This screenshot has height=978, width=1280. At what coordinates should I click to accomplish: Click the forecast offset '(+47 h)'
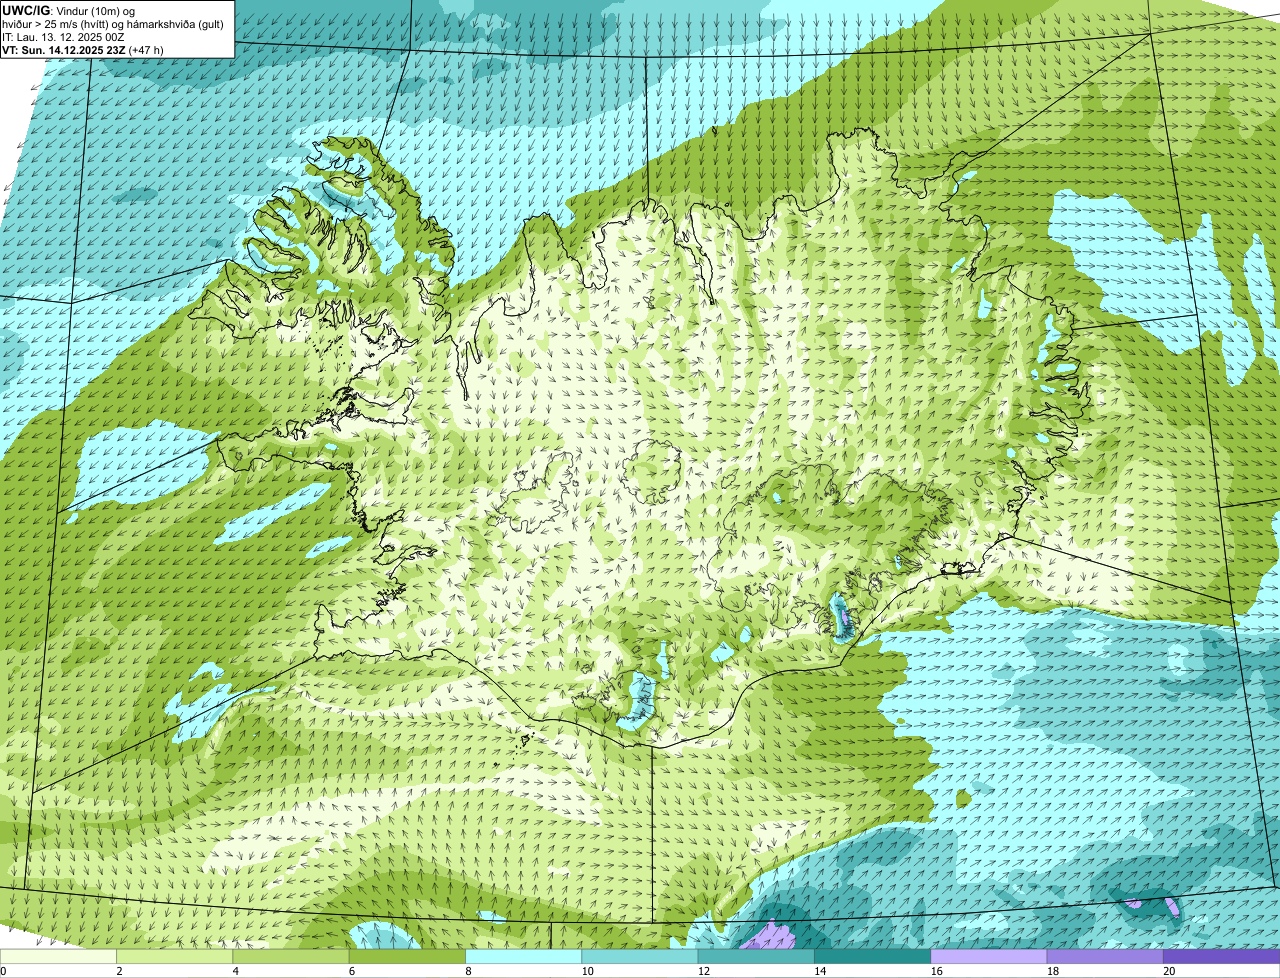coord(146,49)
